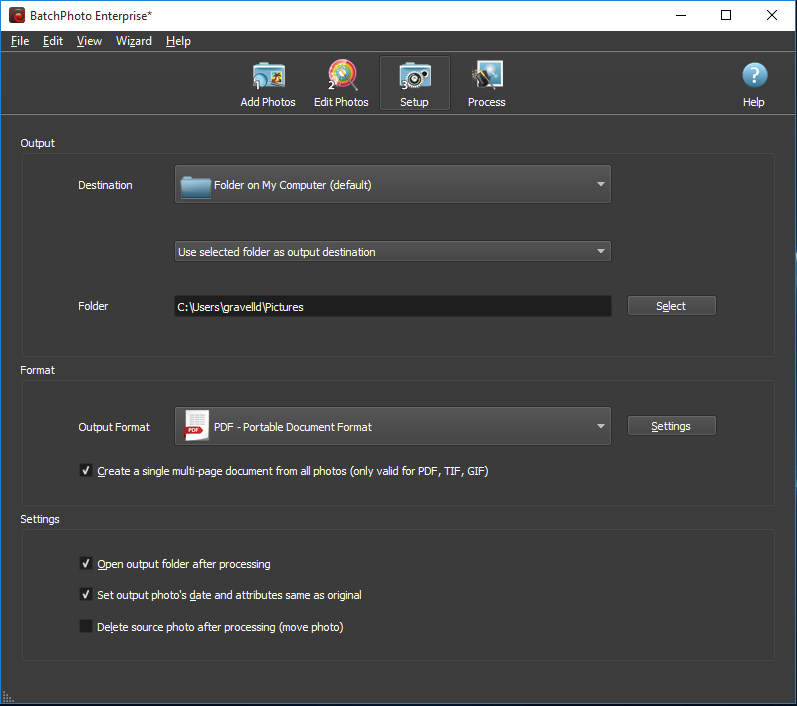797x706 pixels.
Task: Minimize the BatchPhoto window
Action: (681, 16)
